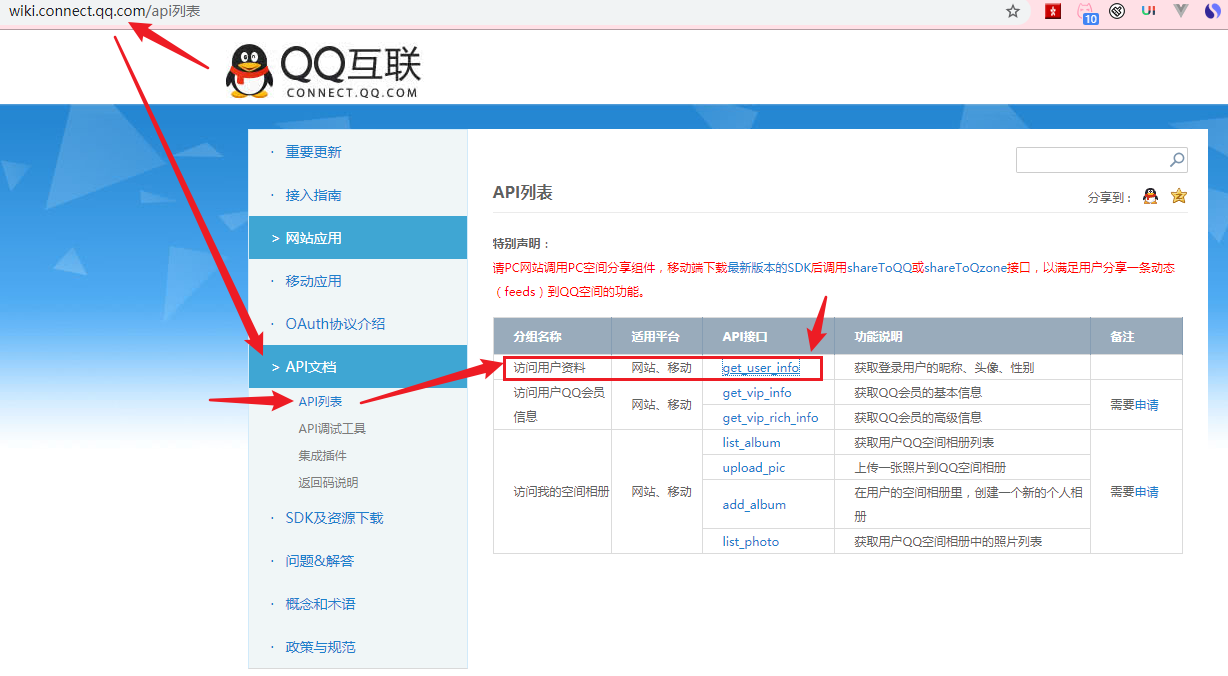This screenshot has width=1228, height=676.
Task: Click inside the site search box
Action: pyautogui.click(x=1090, y=159)
